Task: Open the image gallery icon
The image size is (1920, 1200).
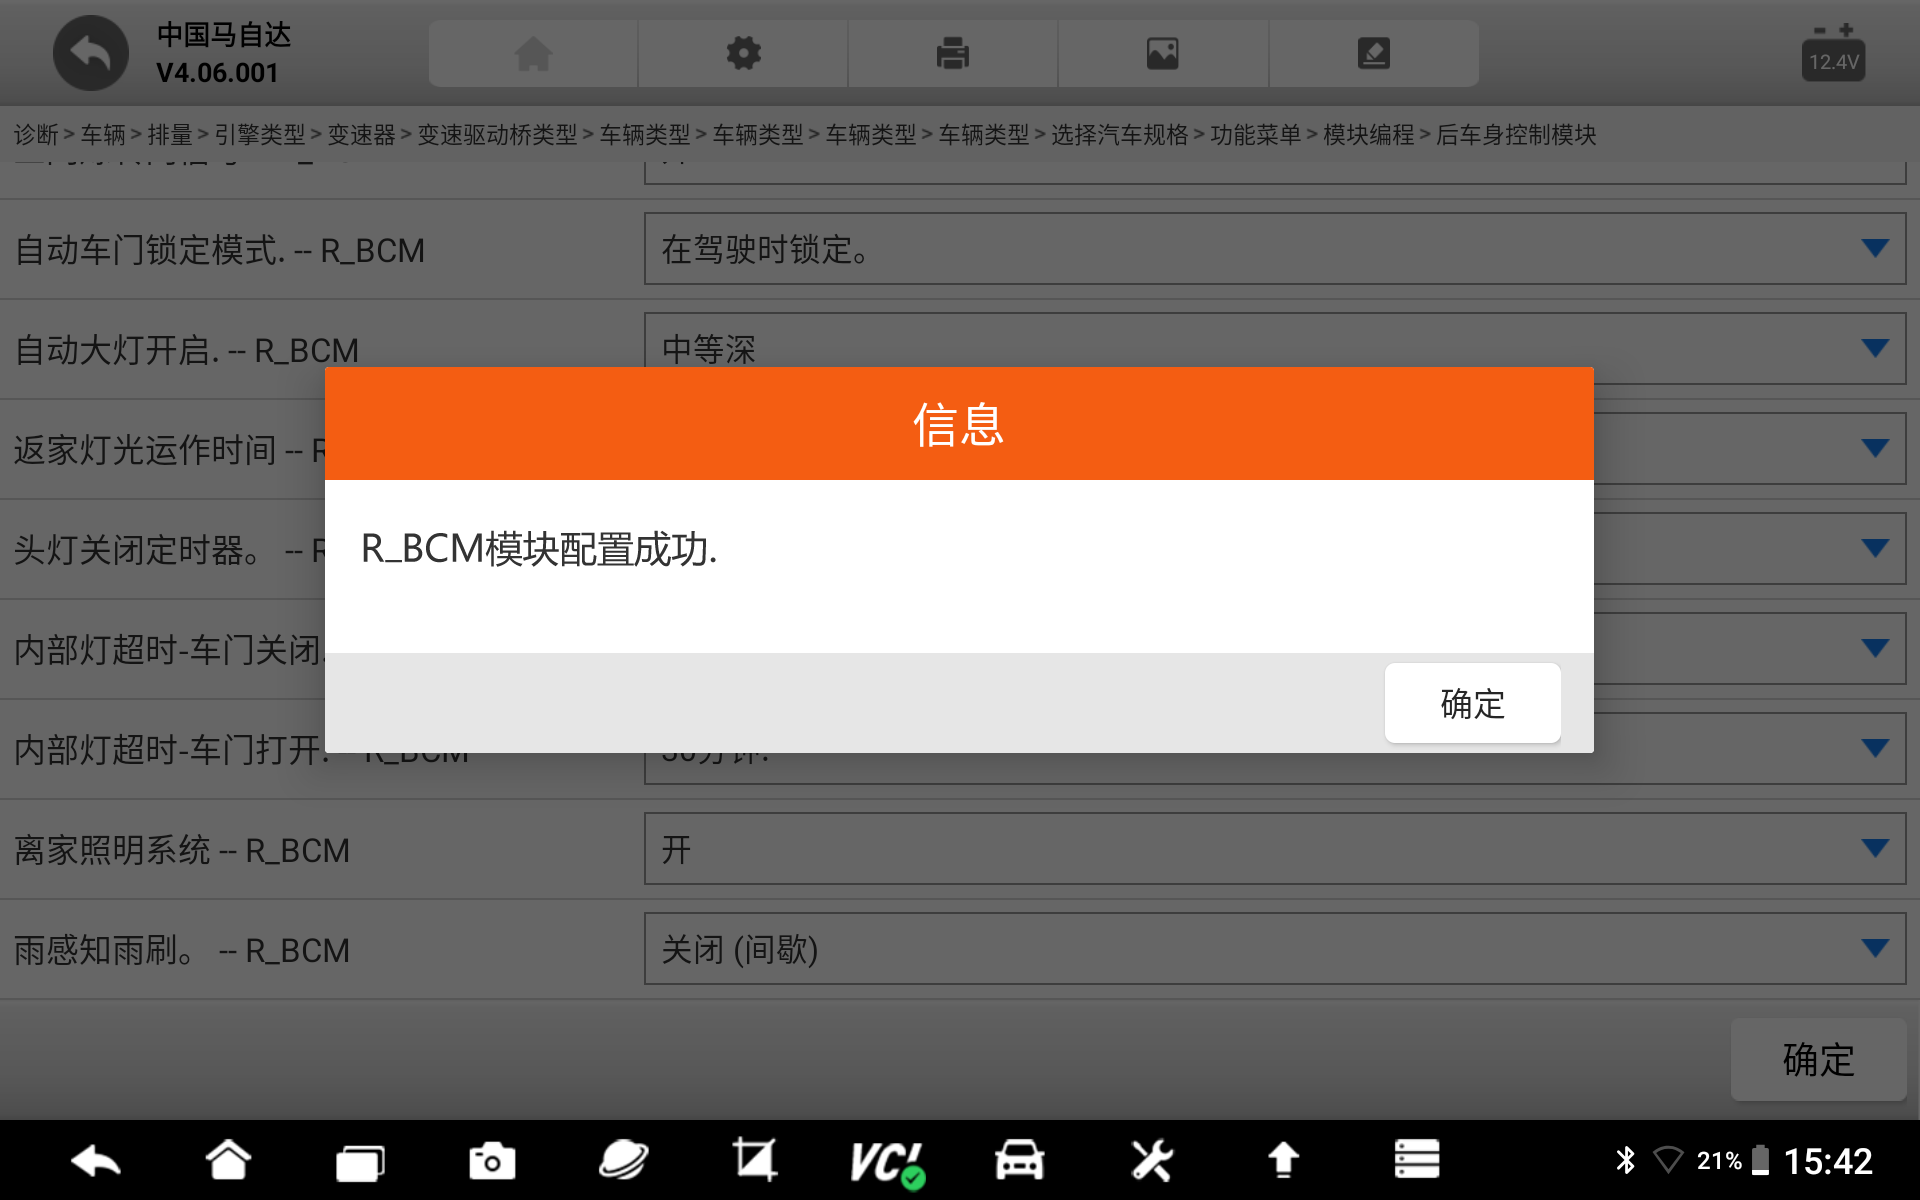Action: pos(1162,53)
